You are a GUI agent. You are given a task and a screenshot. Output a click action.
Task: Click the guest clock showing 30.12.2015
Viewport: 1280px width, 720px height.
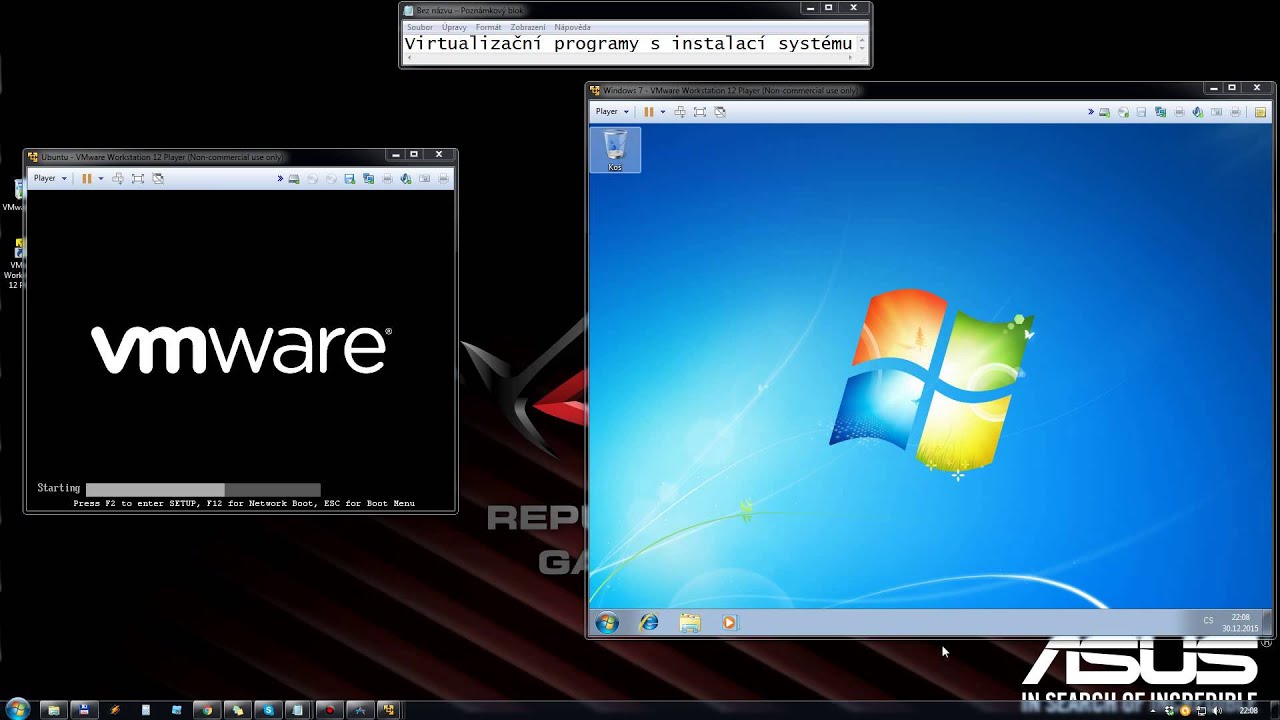click(x=1240, y=623)
